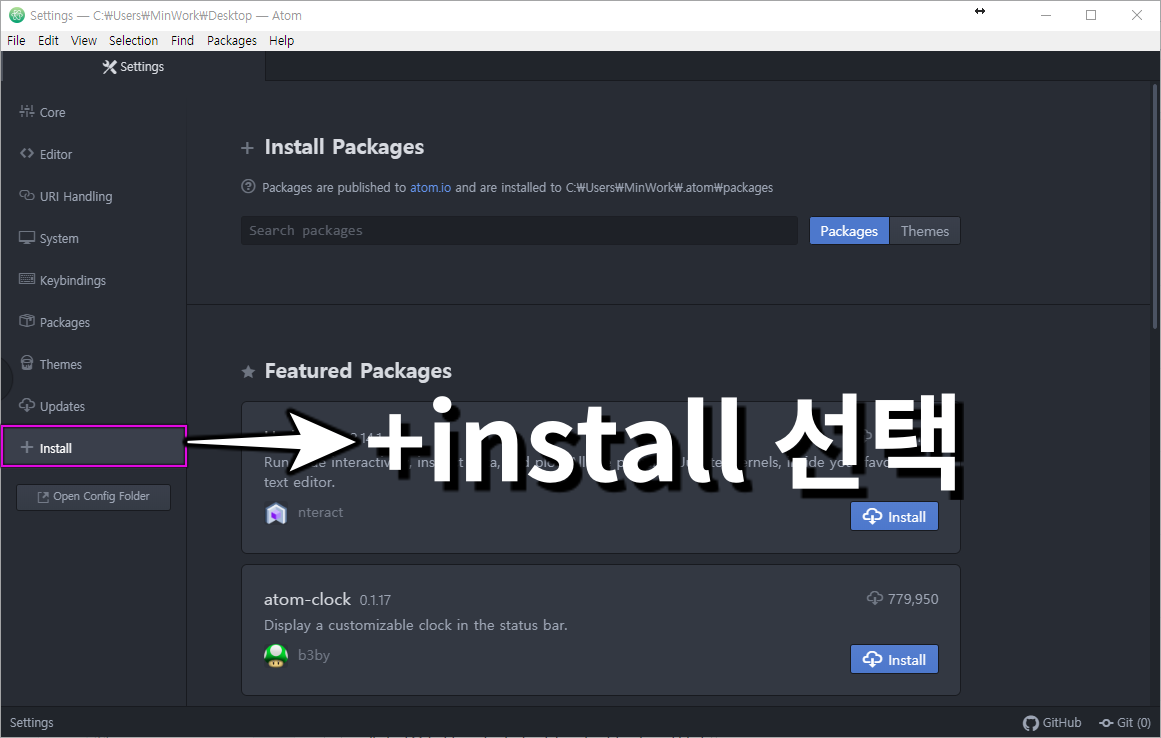Image resolution: width=1161 pixels, height=738 pixels.
Task: Click the question mark help icon
Action: point(249,187)
